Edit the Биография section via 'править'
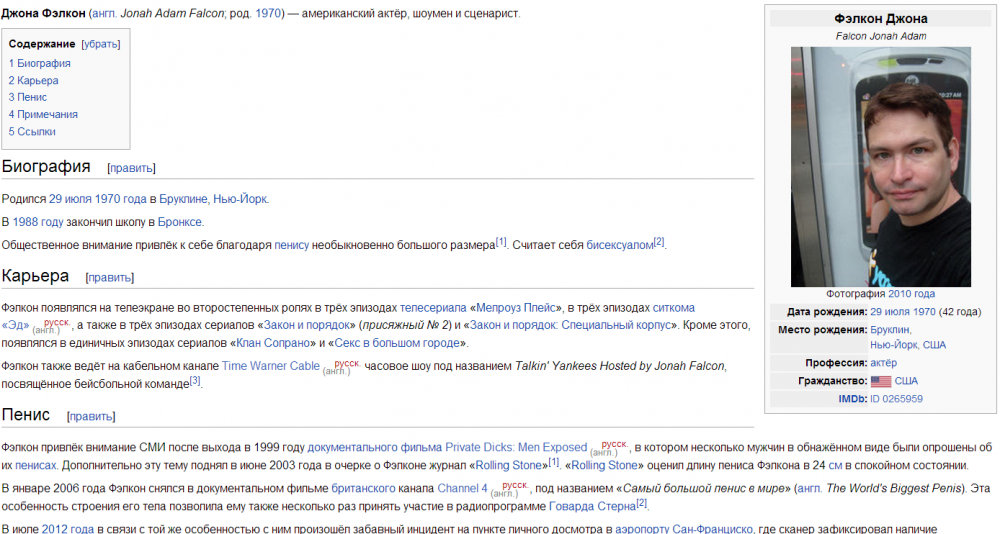 pyautogui.click(x=132, y=168)
